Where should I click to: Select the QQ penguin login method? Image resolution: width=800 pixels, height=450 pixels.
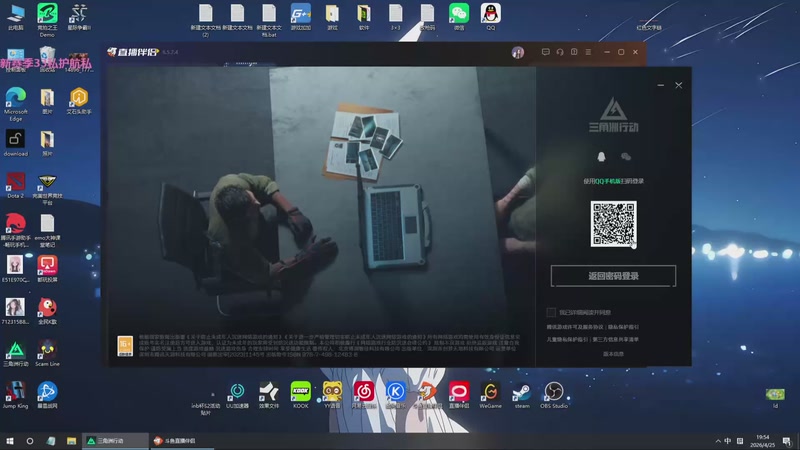[x=601, y=157]
